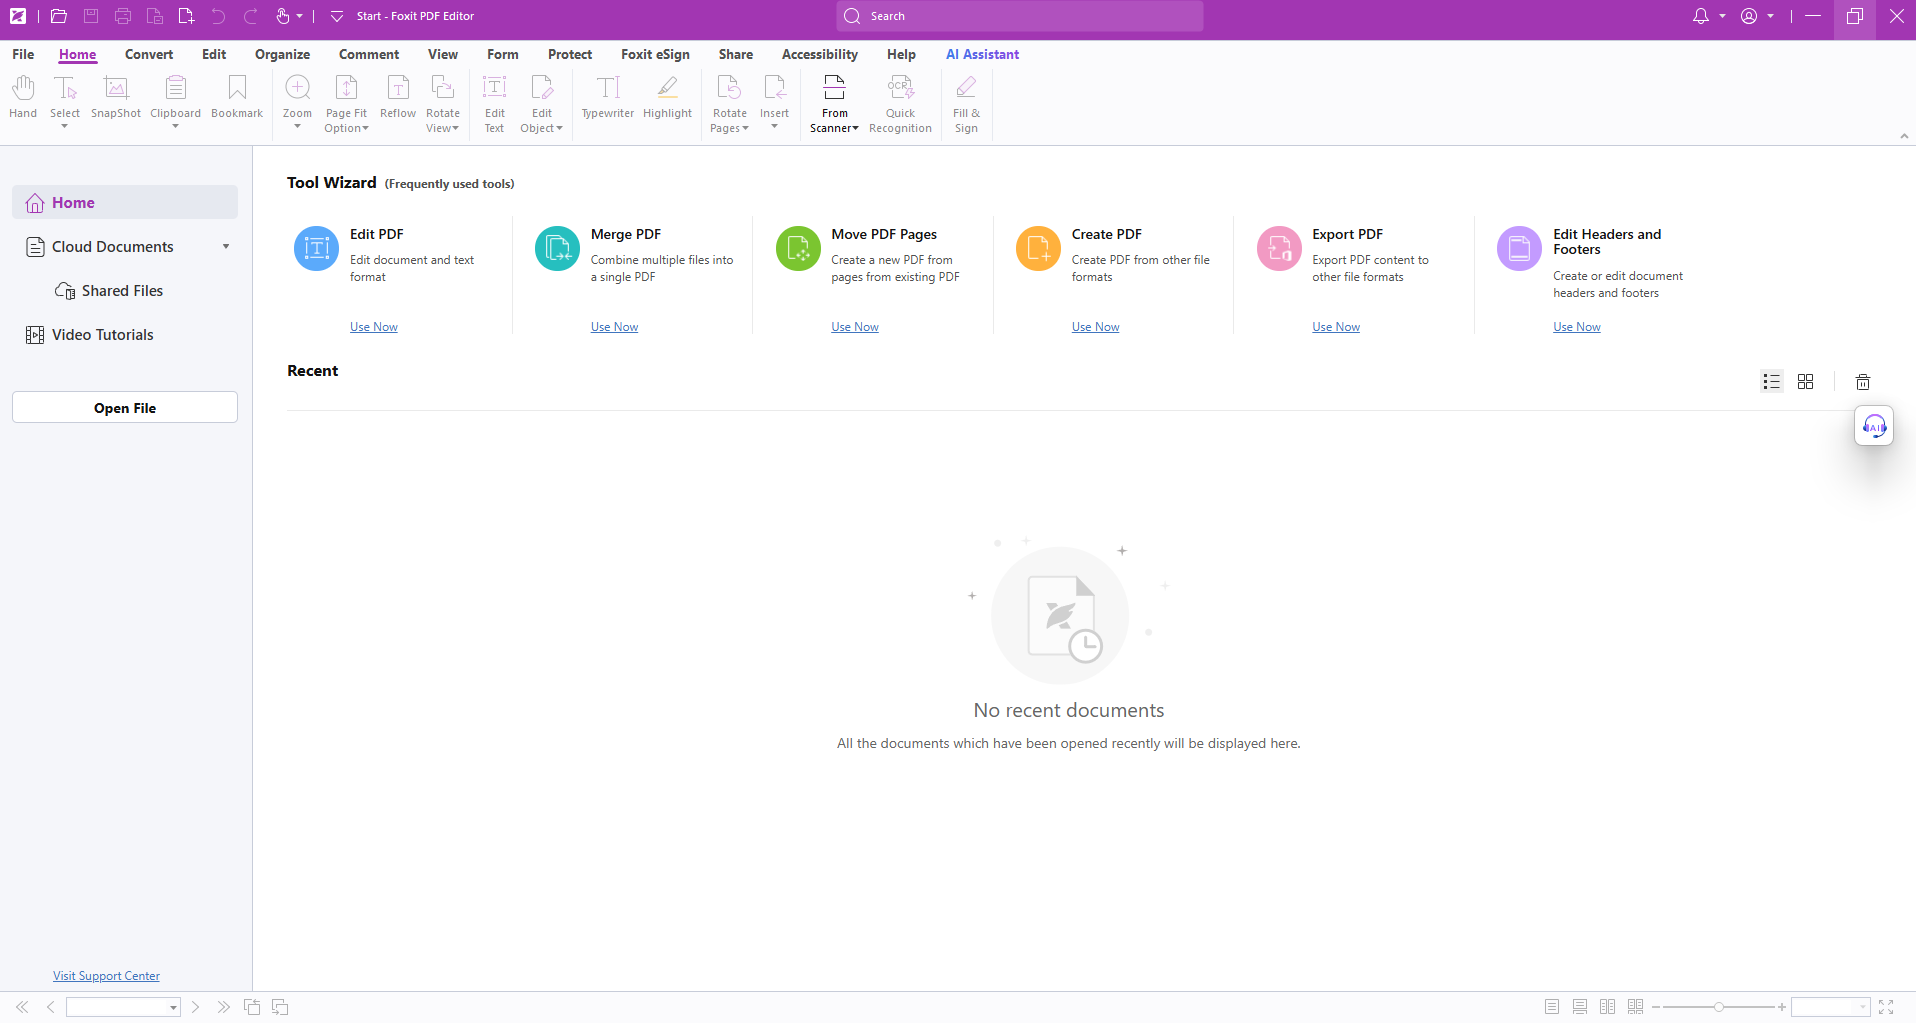Switch to the Protect ribbon tab
The width and height of the screenshot is (1916, 1023).
570,55
